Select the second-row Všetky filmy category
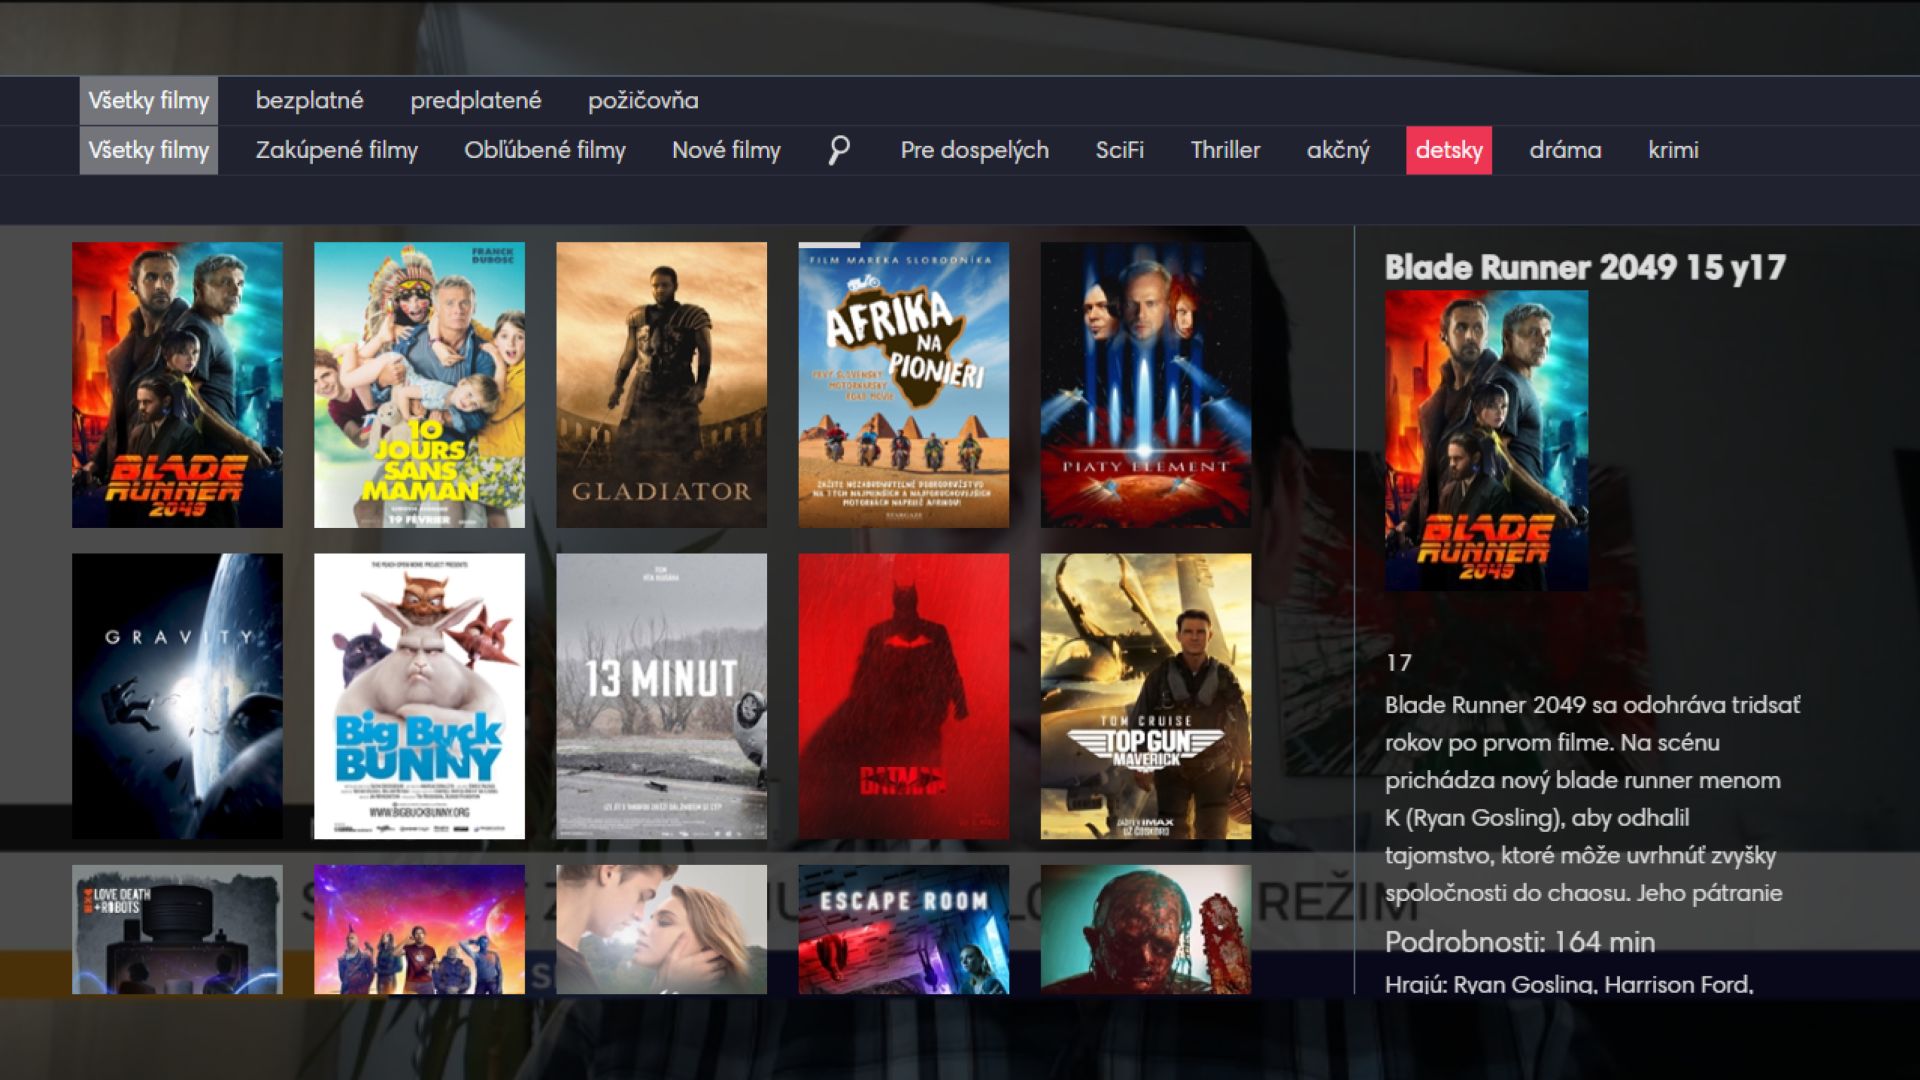1920x1080 pixels. 148,150
